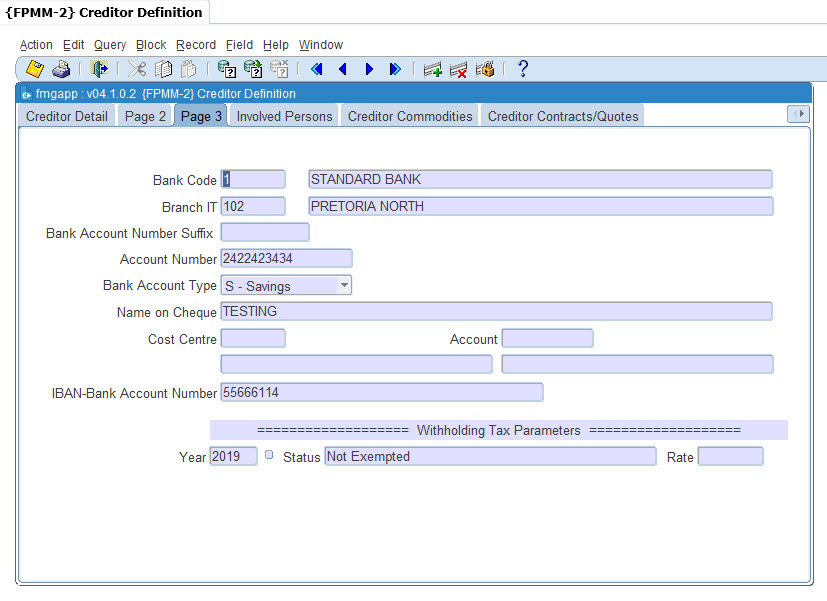Open the Record menu

point(196,45)
